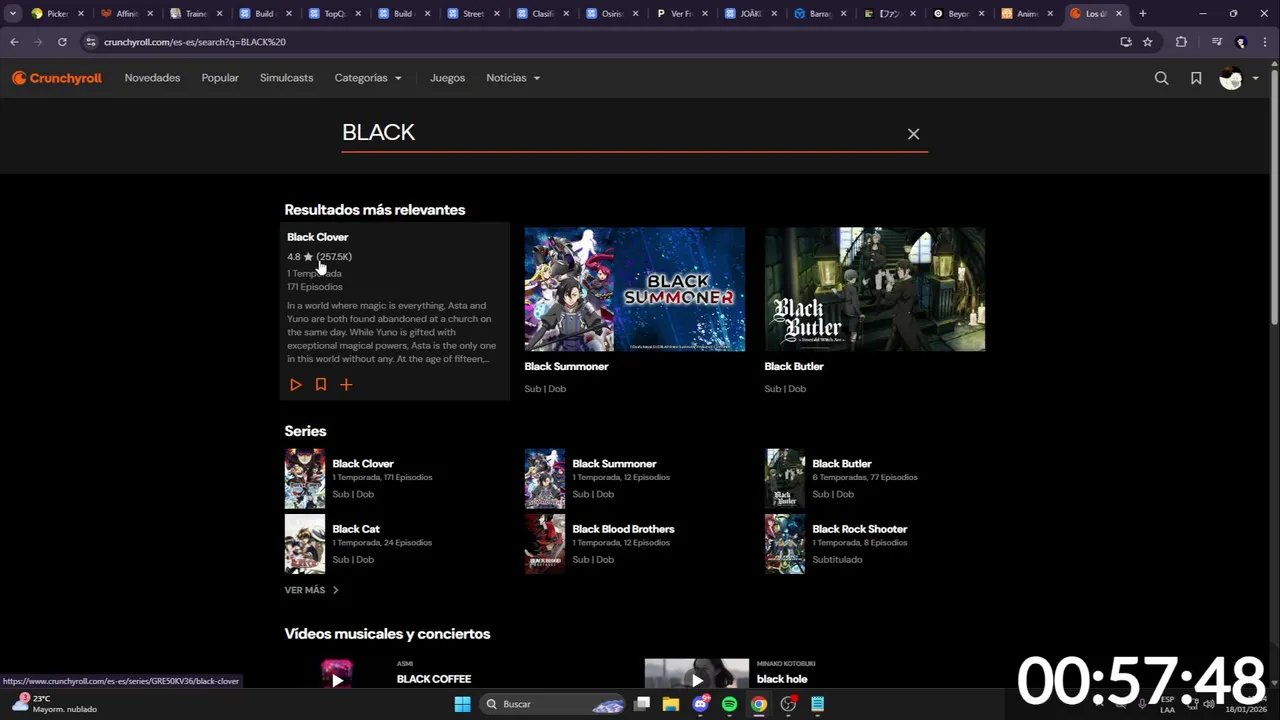Open the Black Summoner banner thumbnail
This screenshot has width=1280, height=720.
tap(635, 289)
